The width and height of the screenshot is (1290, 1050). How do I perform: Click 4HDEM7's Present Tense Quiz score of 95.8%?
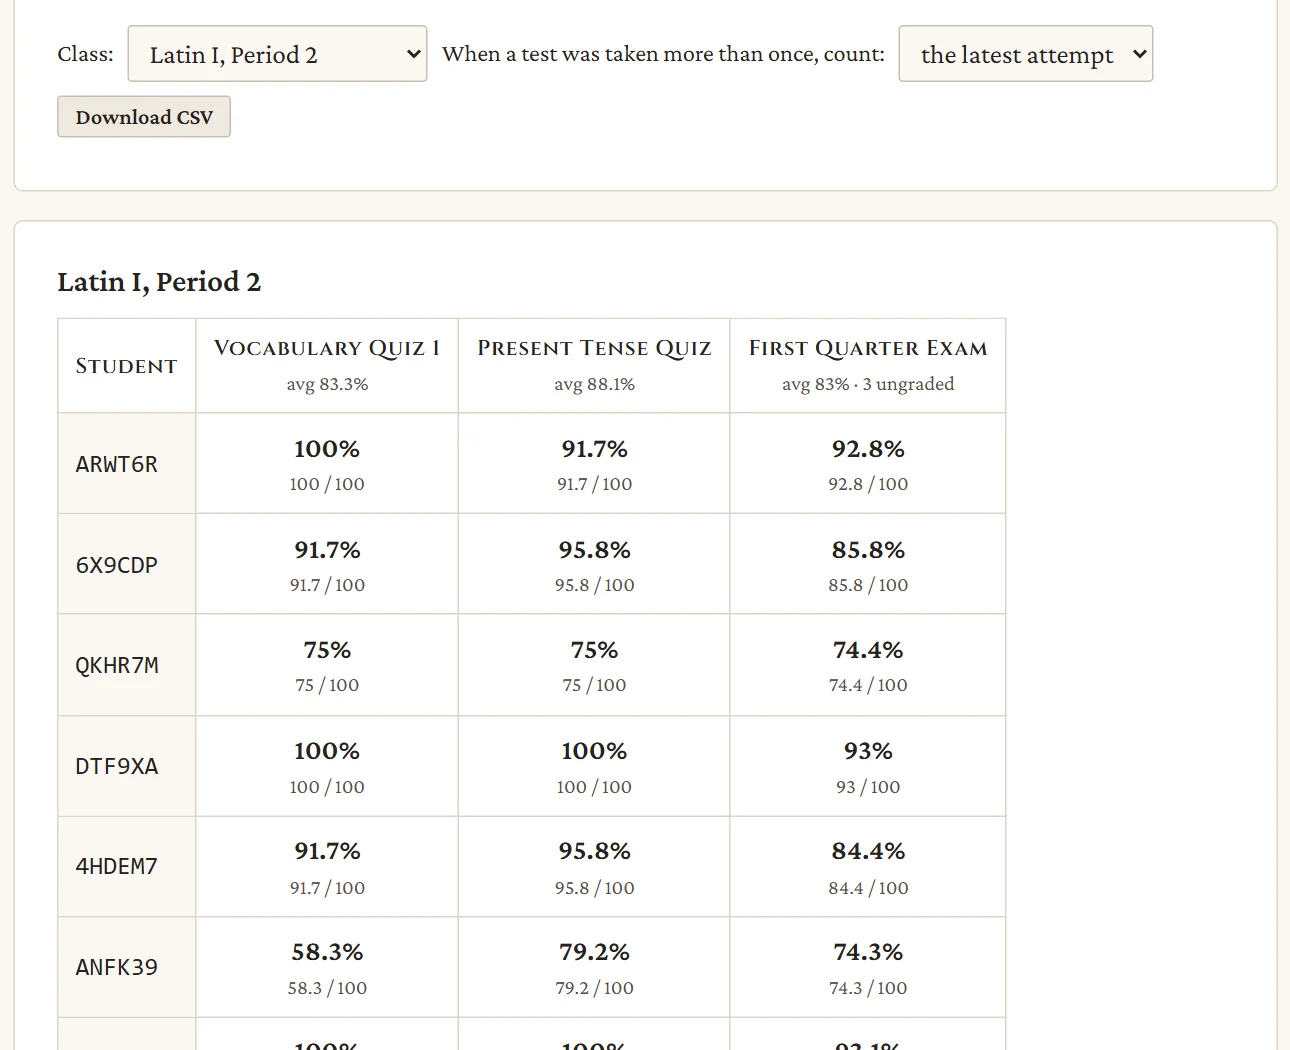[594, 851]
